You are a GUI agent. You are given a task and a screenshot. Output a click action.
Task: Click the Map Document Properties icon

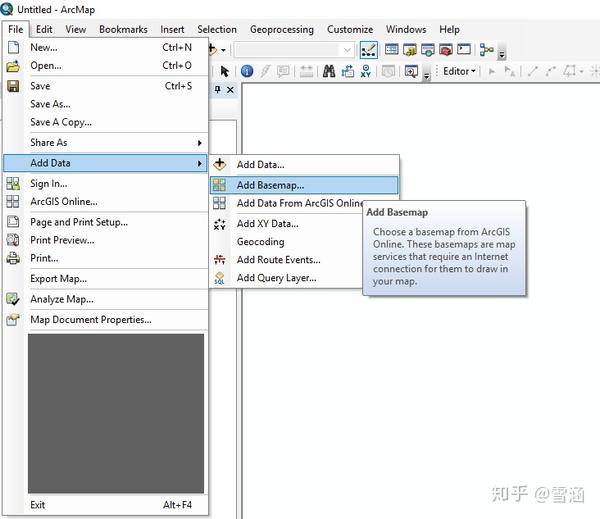point(13,320)
